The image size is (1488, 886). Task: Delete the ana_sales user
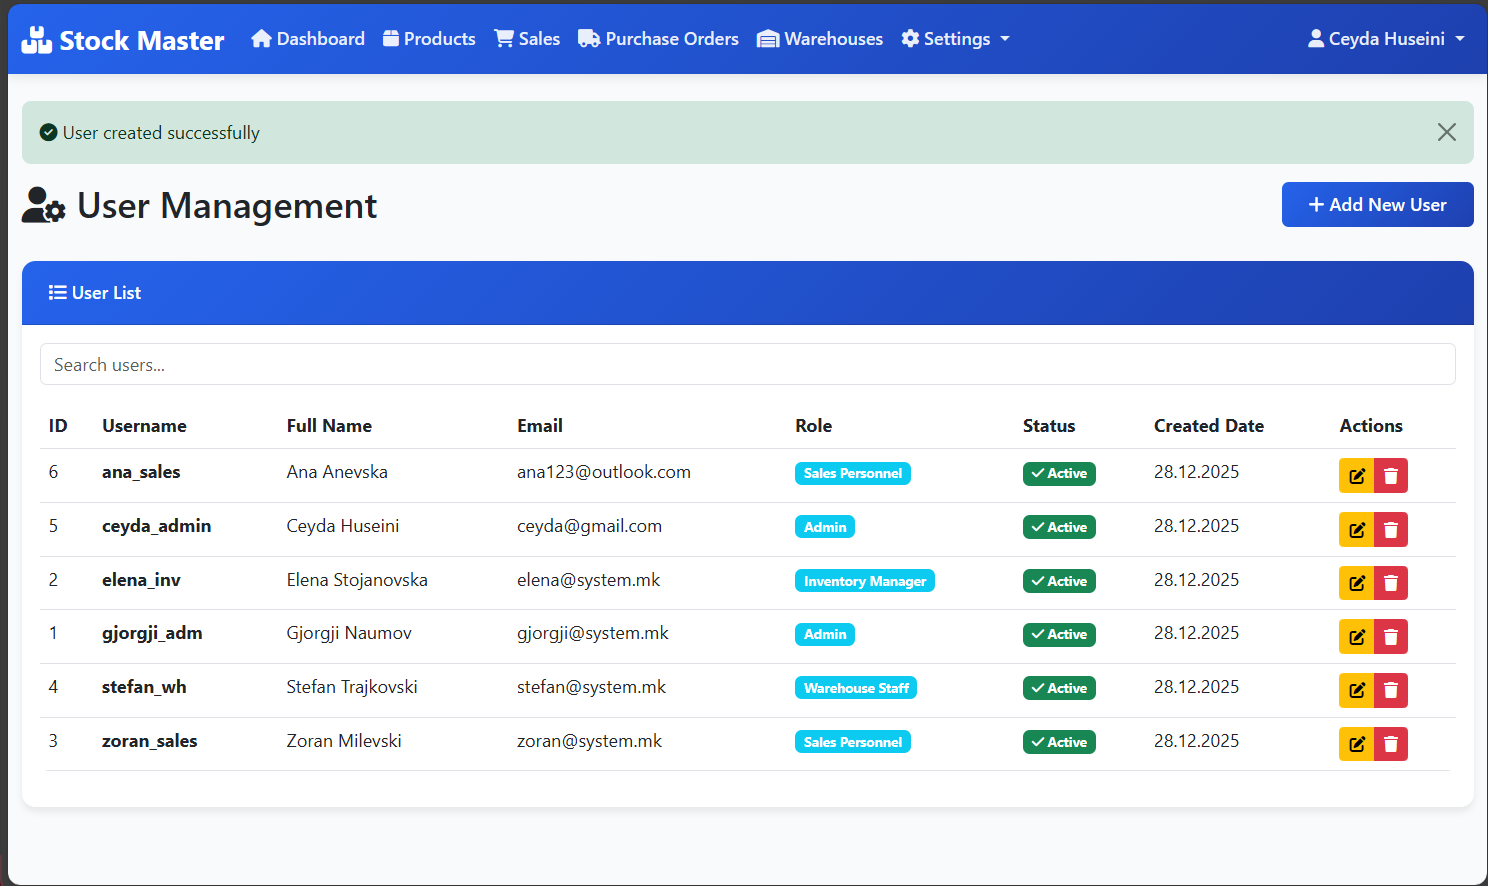pos(1391,476)
